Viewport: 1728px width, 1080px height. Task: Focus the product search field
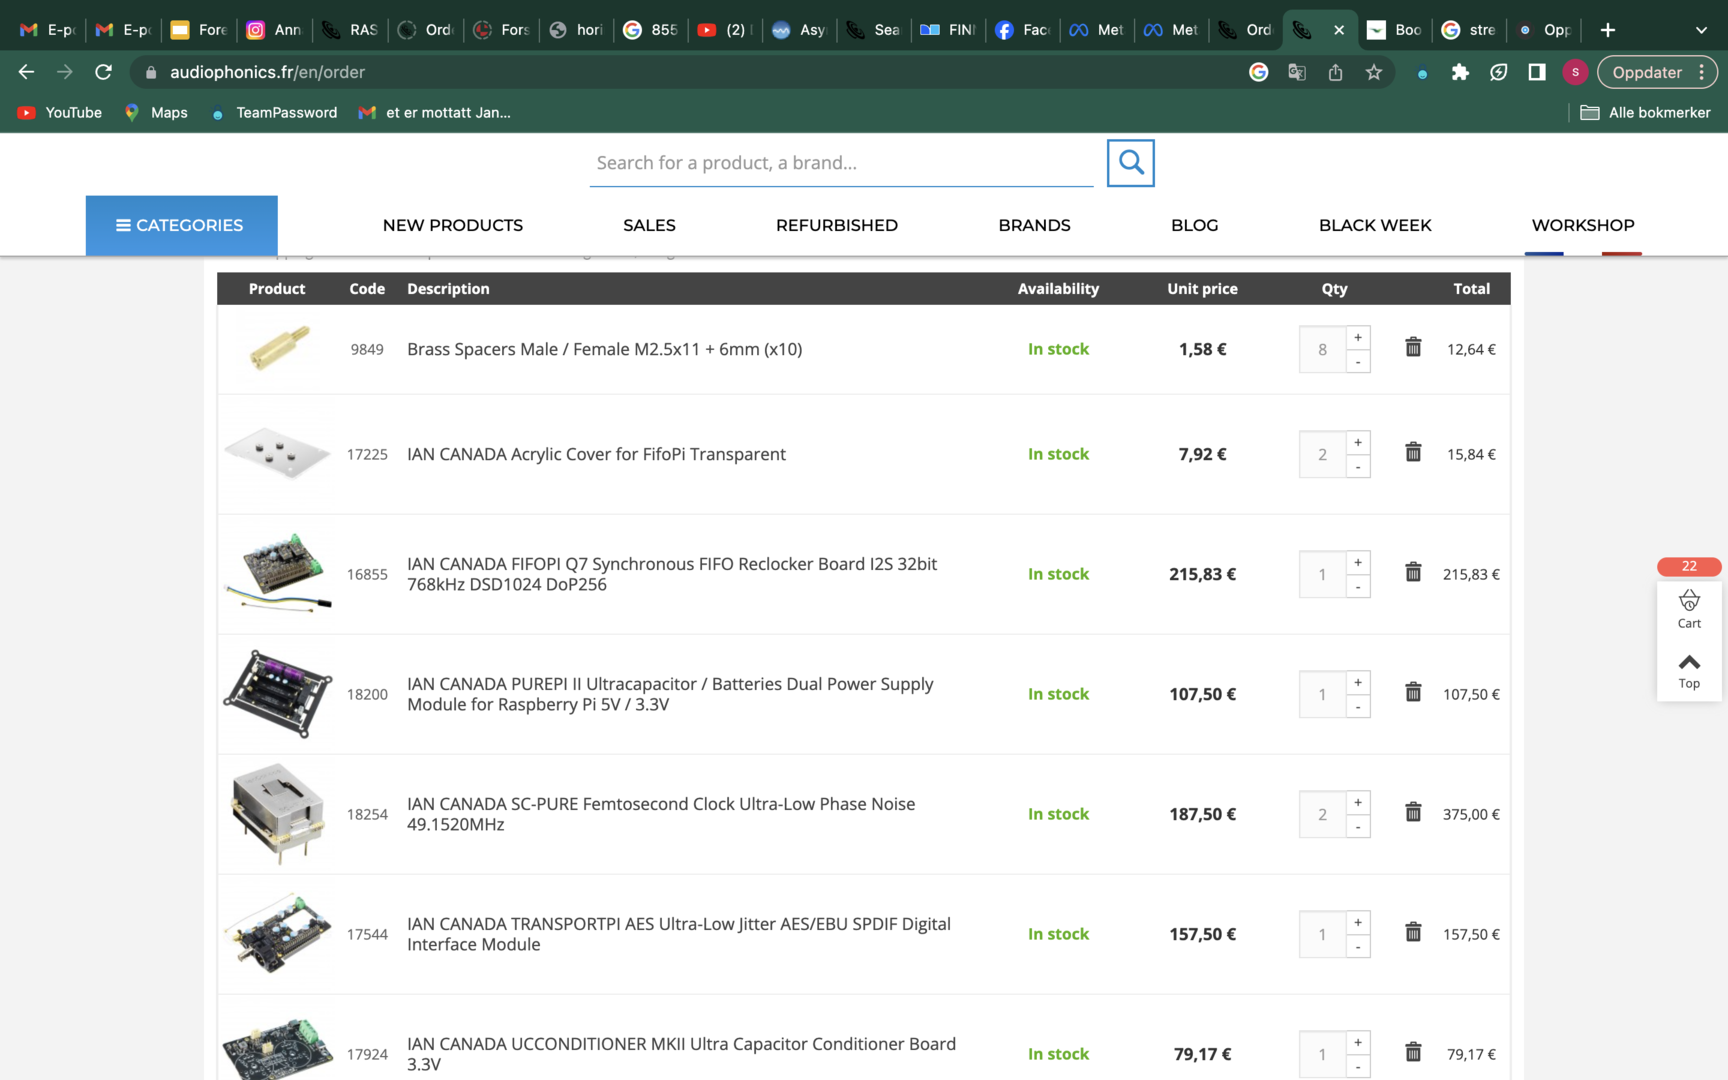(840, 163)
